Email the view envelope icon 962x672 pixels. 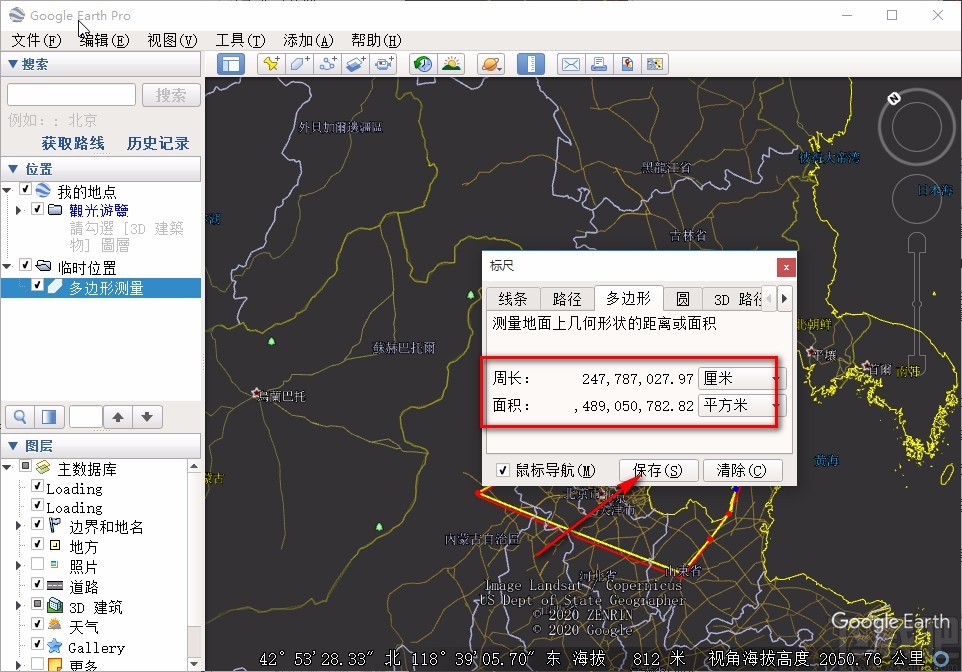[x=571, y=64]
